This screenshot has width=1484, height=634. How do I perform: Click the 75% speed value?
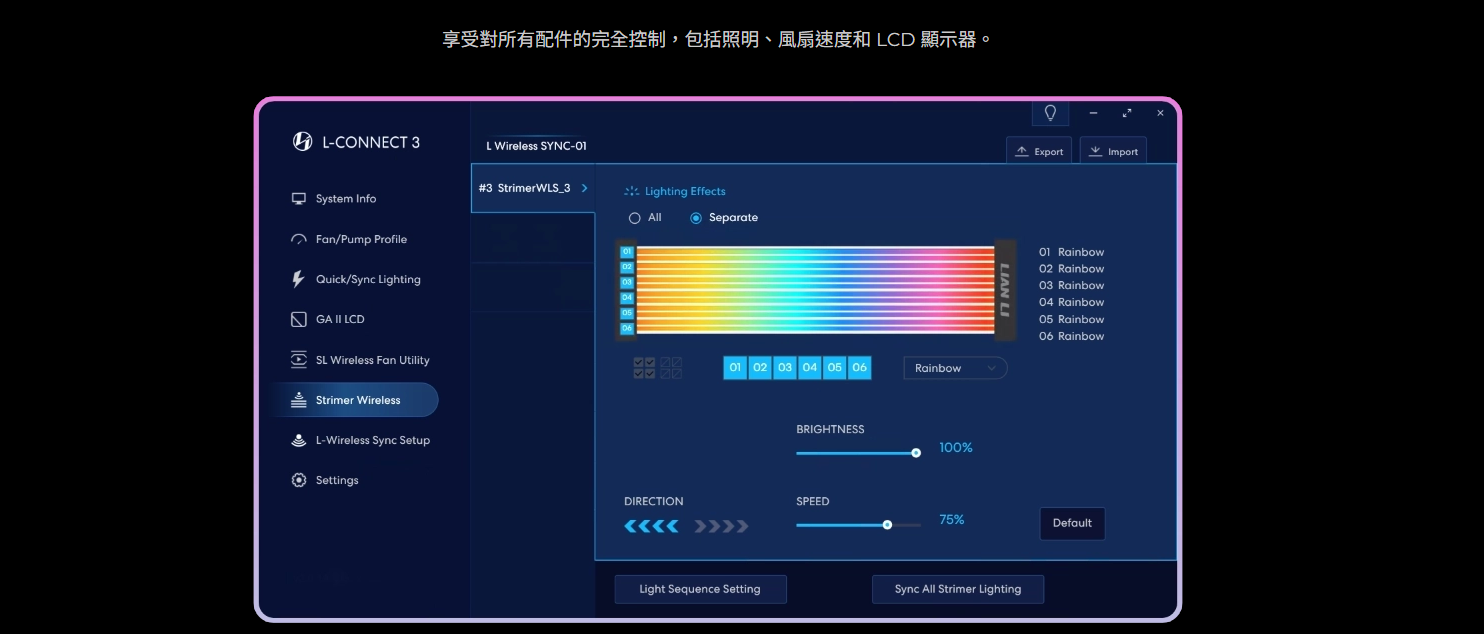[x=952, y=520]
